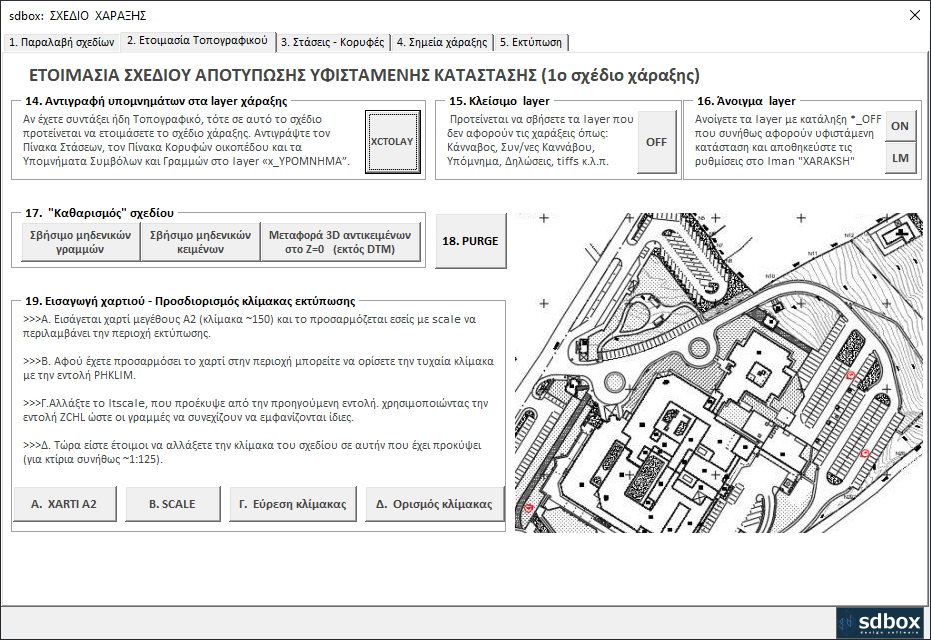Screen dimensions: 931x640
Task: Click the paragraph starting '>>>Α. Εισάγεται χαρτί'
Action: tap(249, 326)
